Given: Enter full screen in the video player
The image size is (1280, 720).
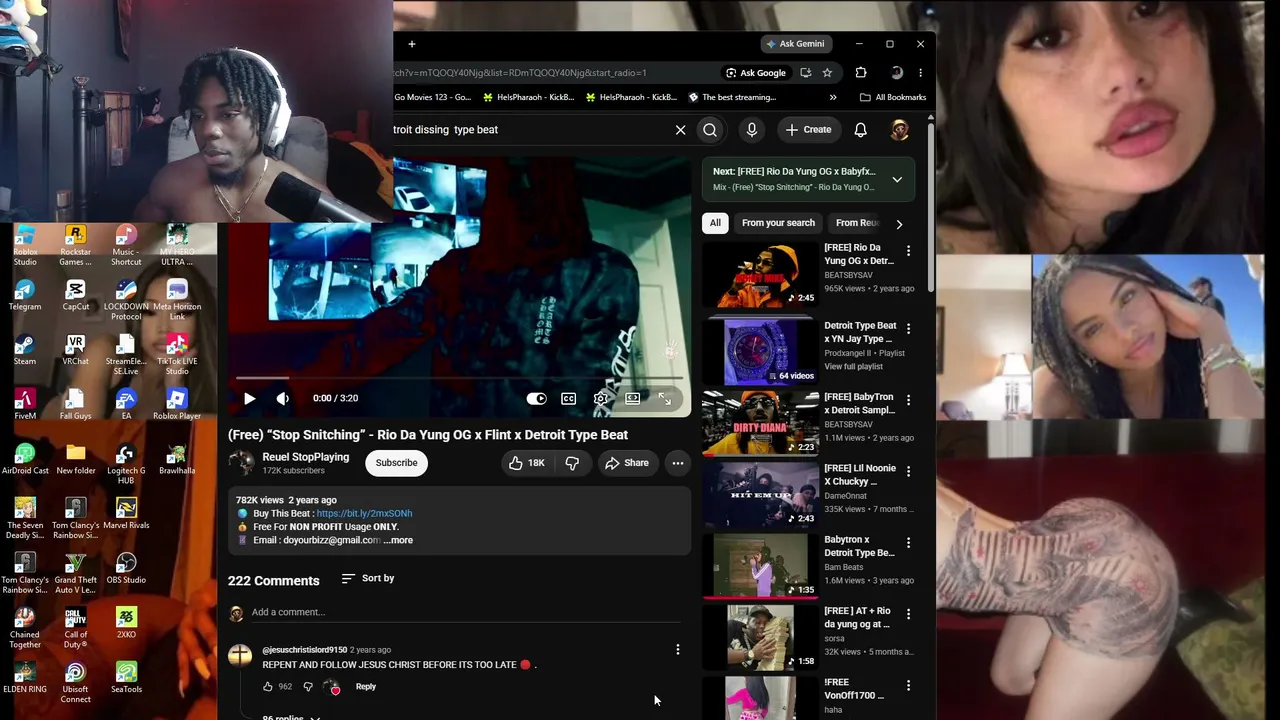Looking at the screenshot, I should (665, 398).
